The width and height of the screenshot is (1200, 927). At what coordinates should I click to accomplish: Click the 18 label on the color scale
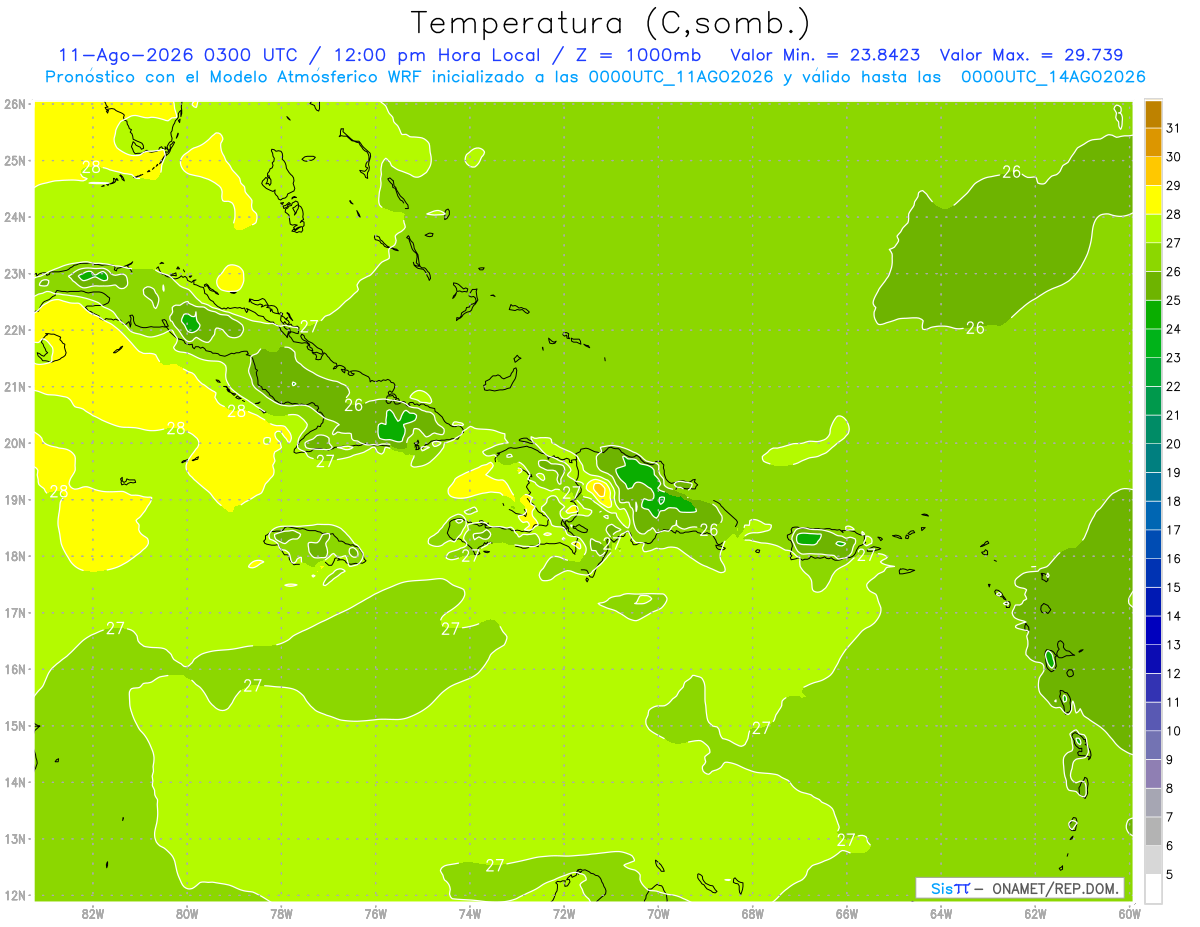point(1173,501)
